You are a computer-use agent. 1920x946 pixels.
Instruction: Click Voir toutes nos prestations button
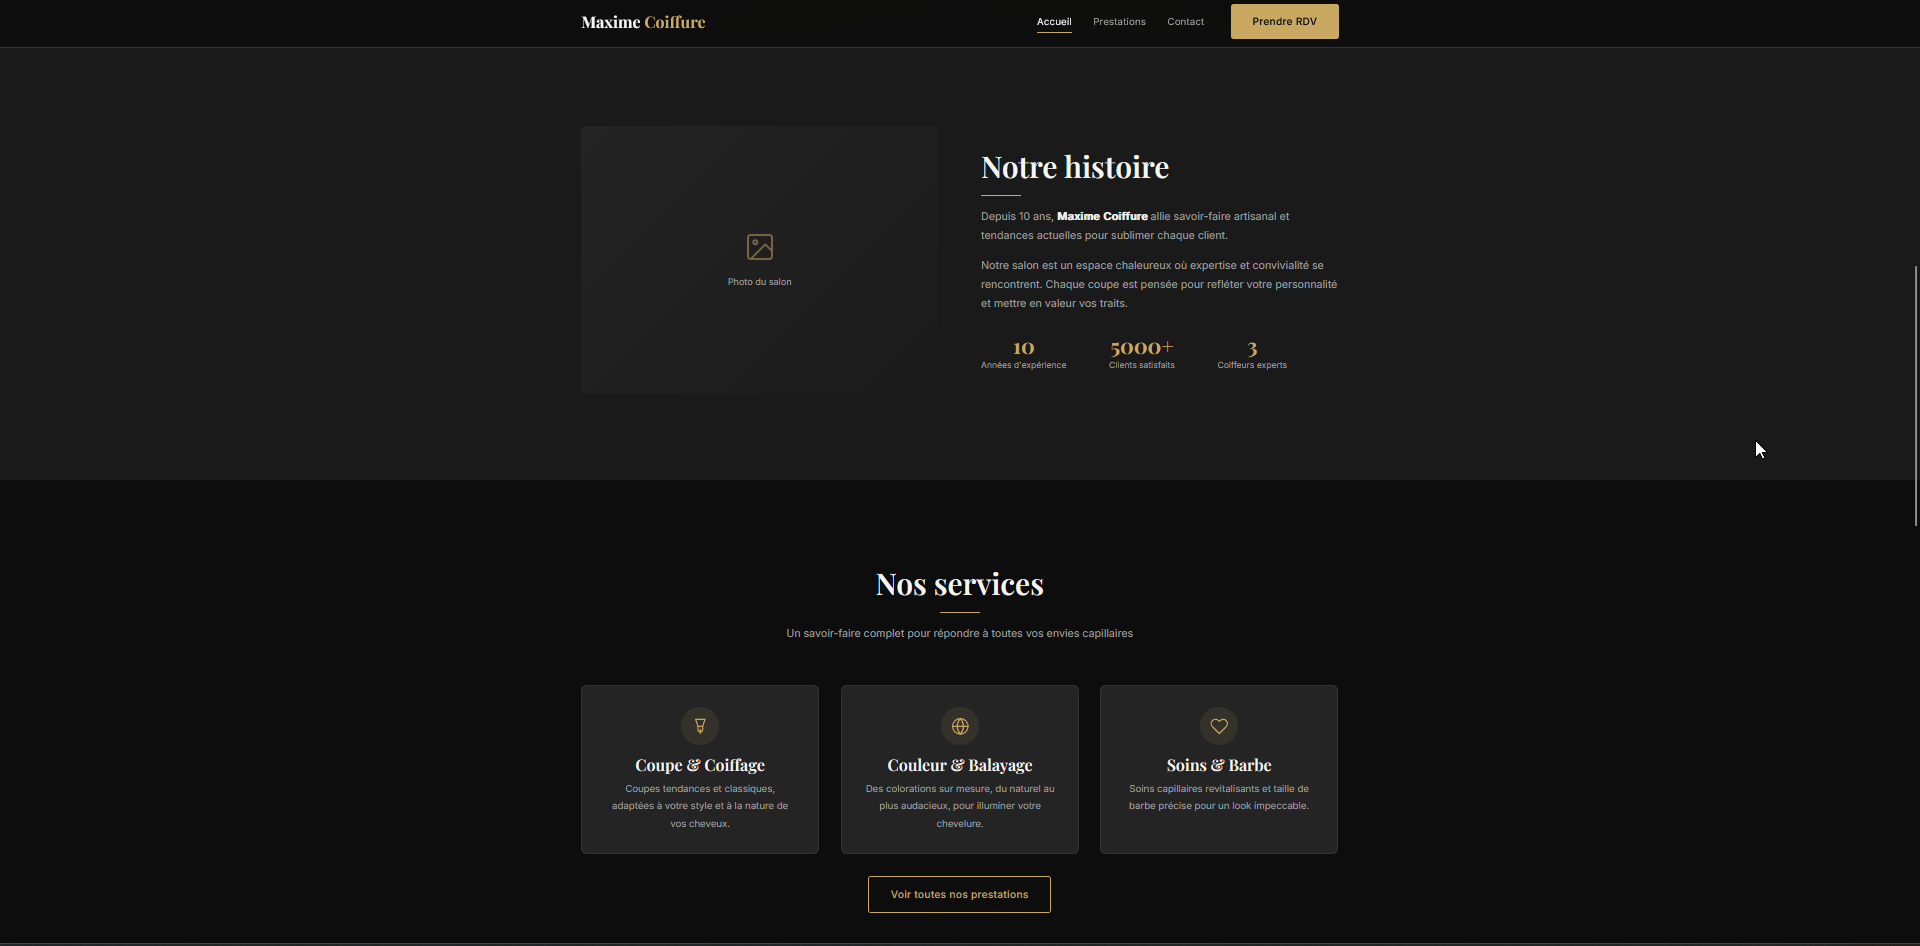click(x=959, y=894)
